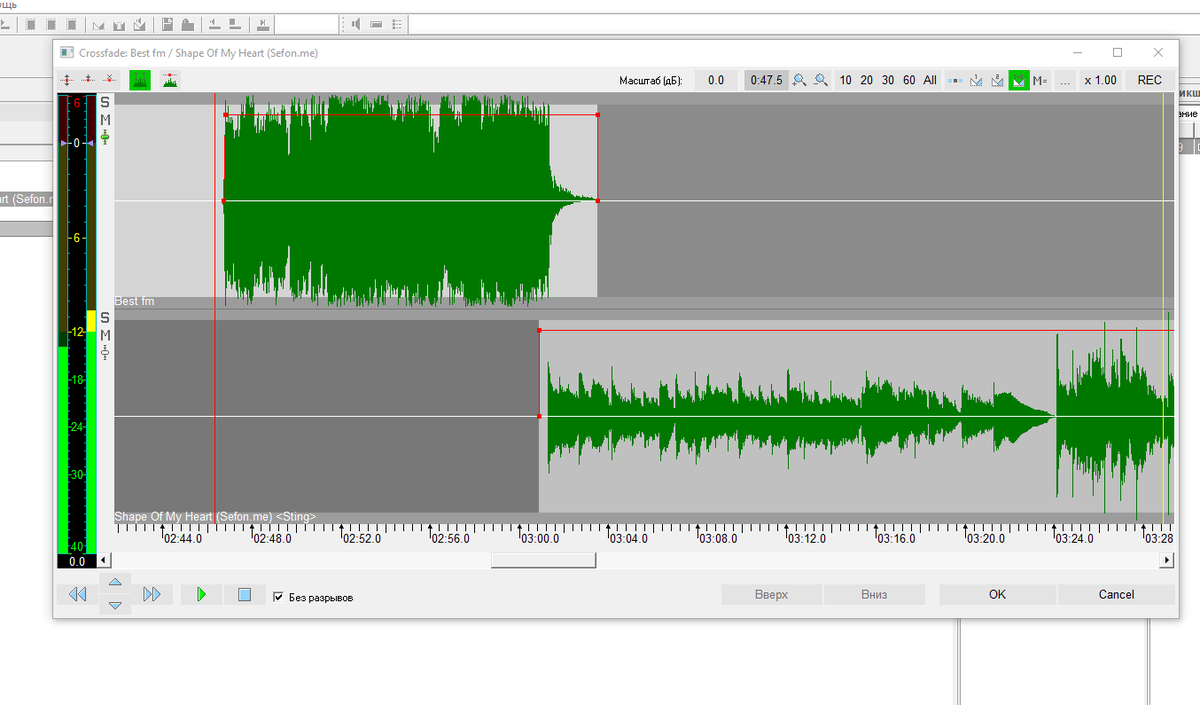Click the first envelope point tool icon
Image resolution: width=1200 pixels, height=705 pixels.
pyautogui.click(x=67, y=80)
